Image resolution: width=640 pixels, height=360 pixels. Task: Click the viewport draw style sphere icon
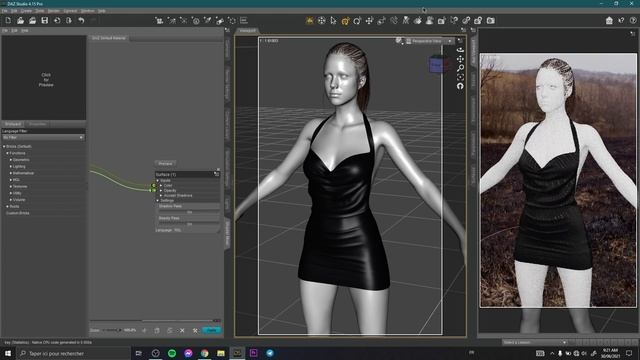tap(399, 41)
